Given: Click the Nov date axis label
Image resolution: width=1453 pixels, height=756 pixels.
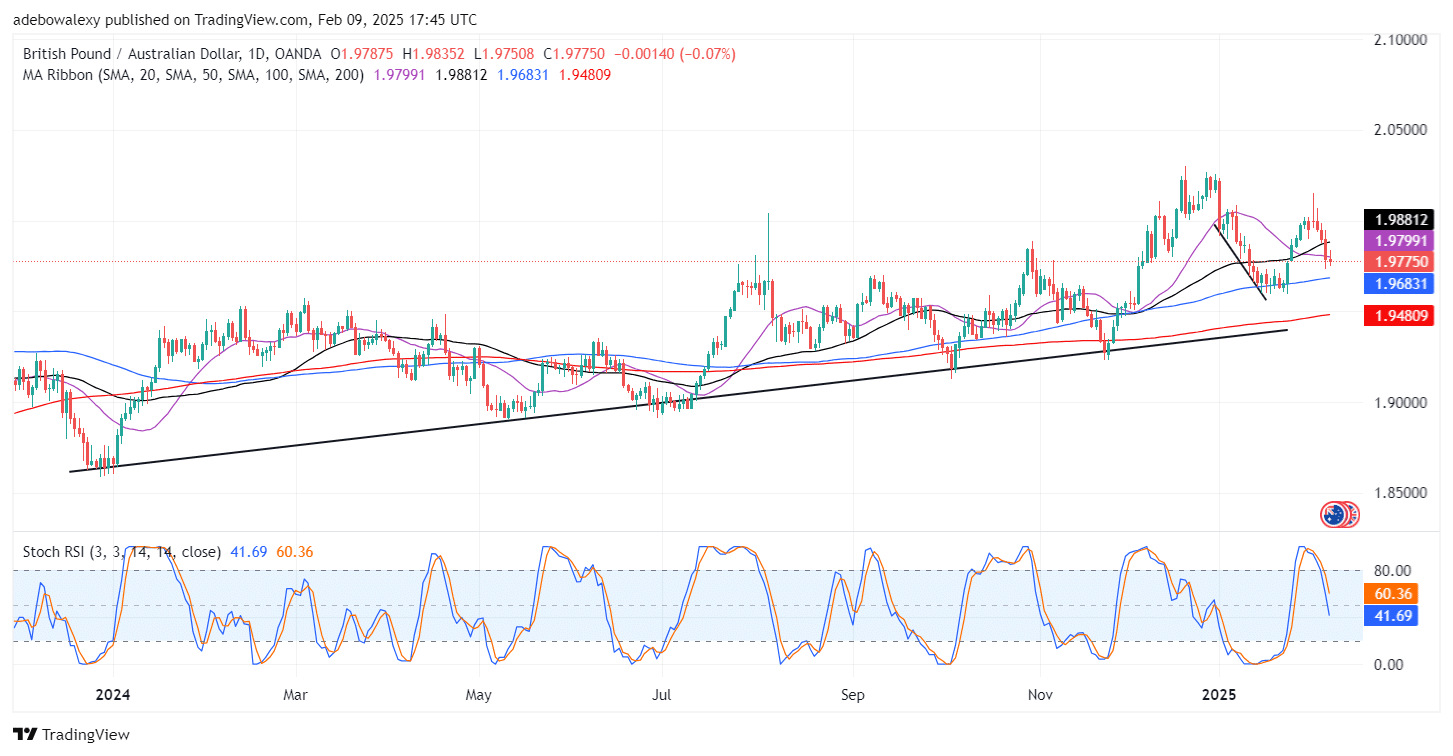Looking at the screenshot, I should pos(1040,693).
